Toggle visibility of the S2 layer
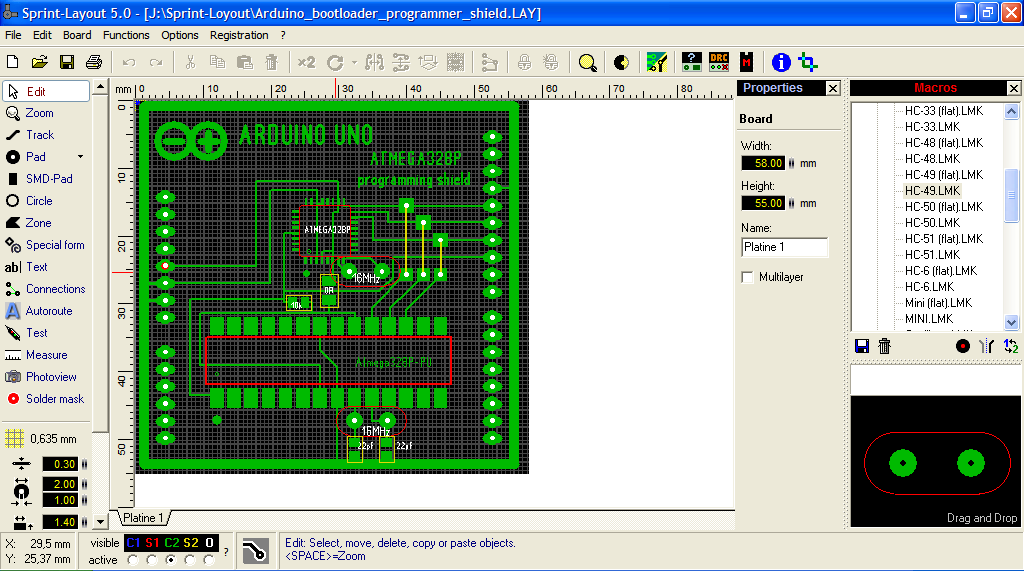 (191, 543)
